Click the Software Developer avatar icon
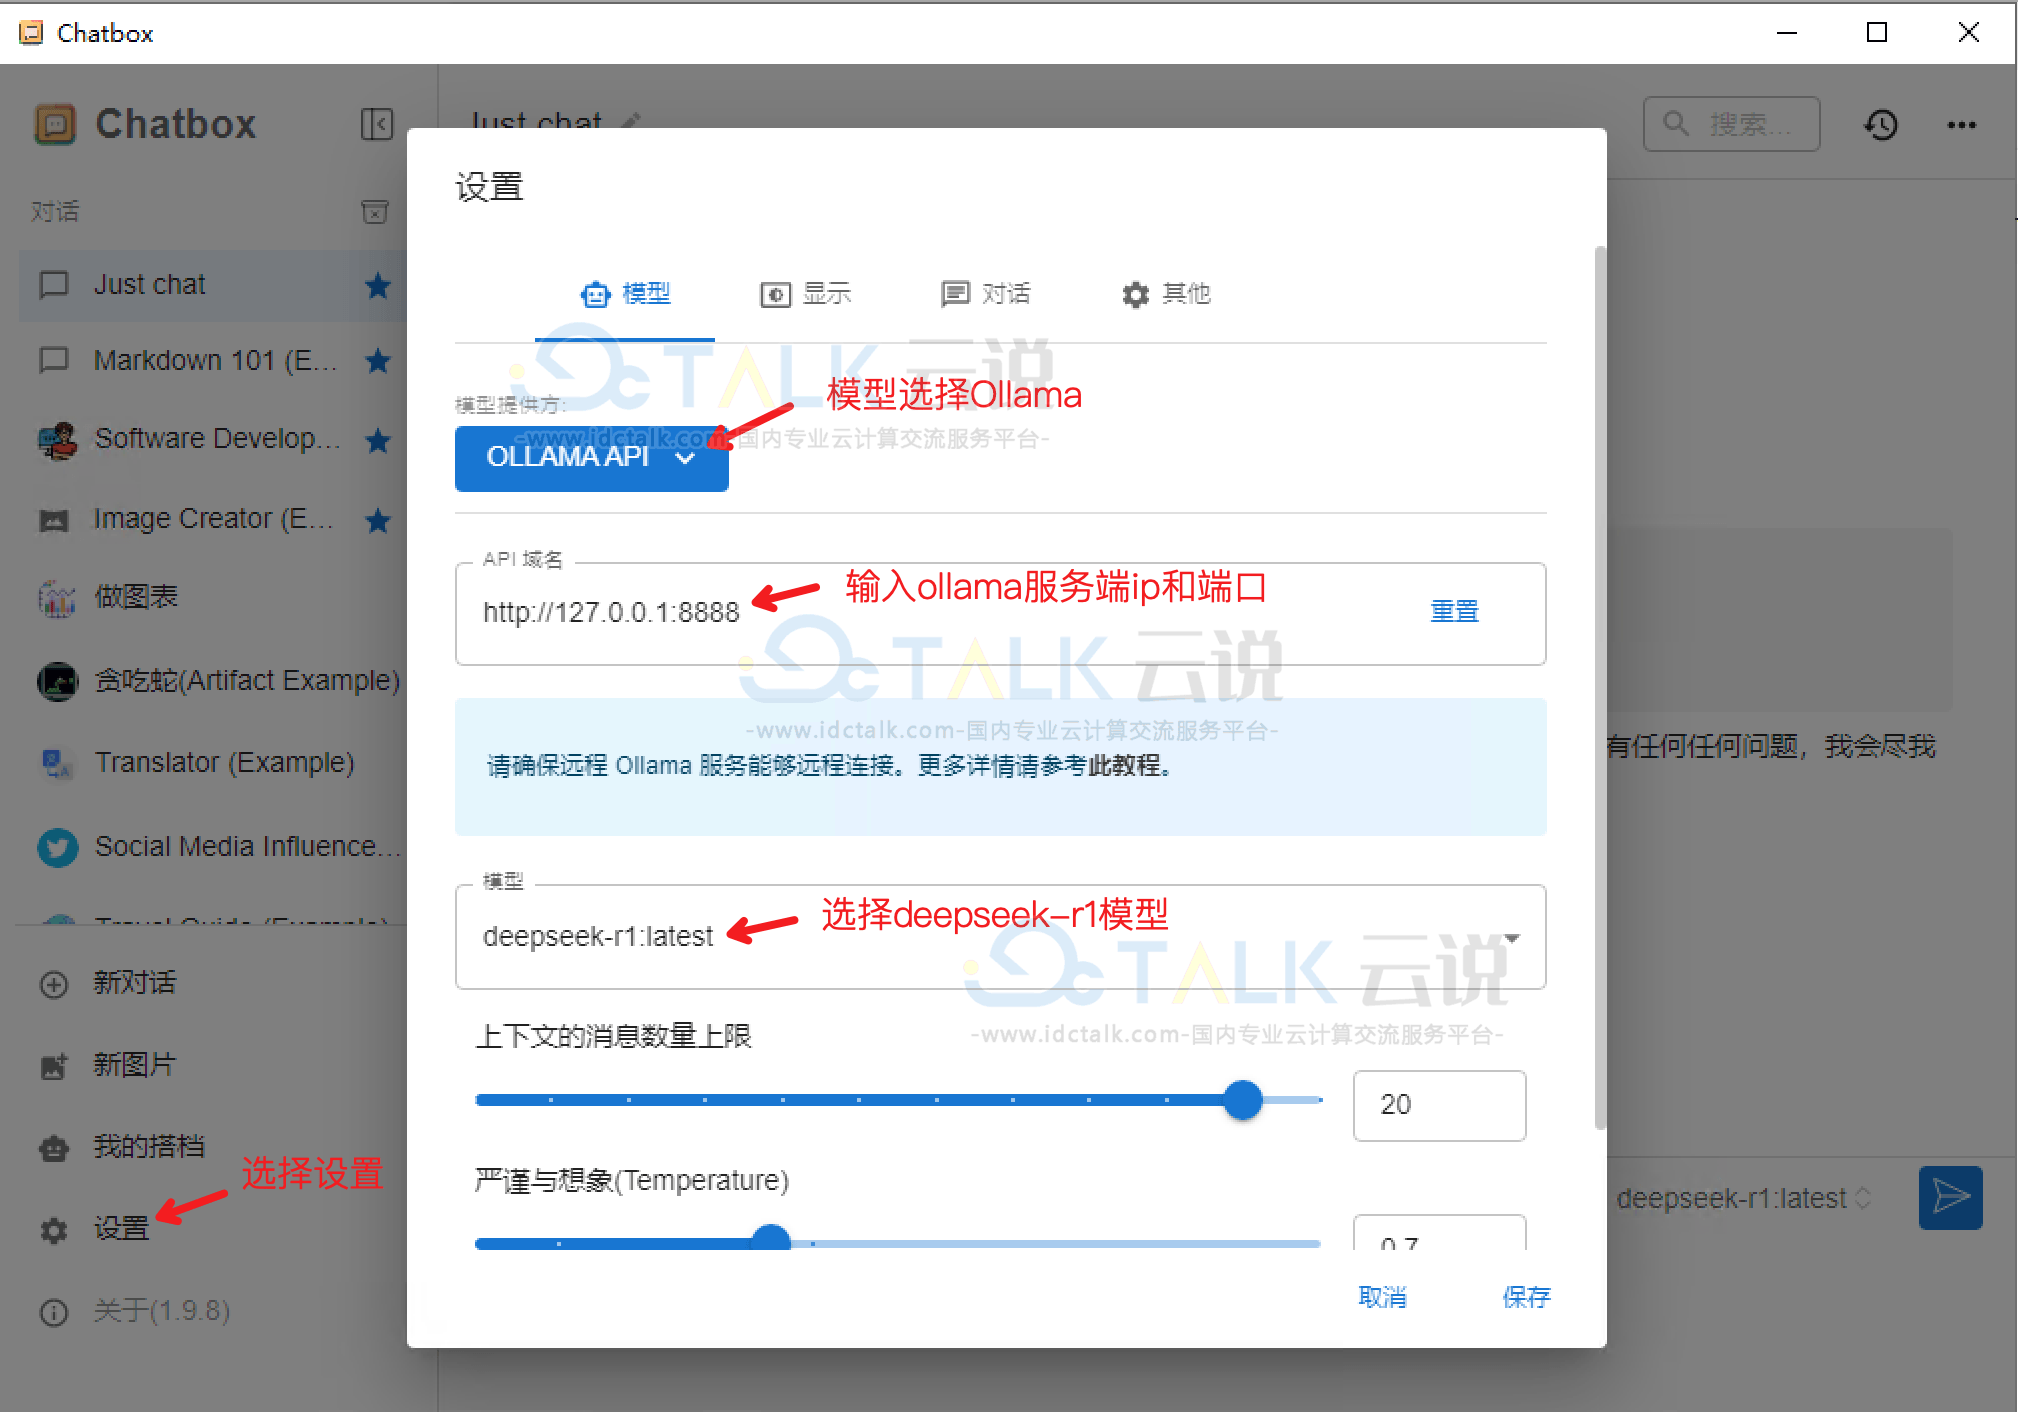The image size is (2018, 1412). coord(57,439)
